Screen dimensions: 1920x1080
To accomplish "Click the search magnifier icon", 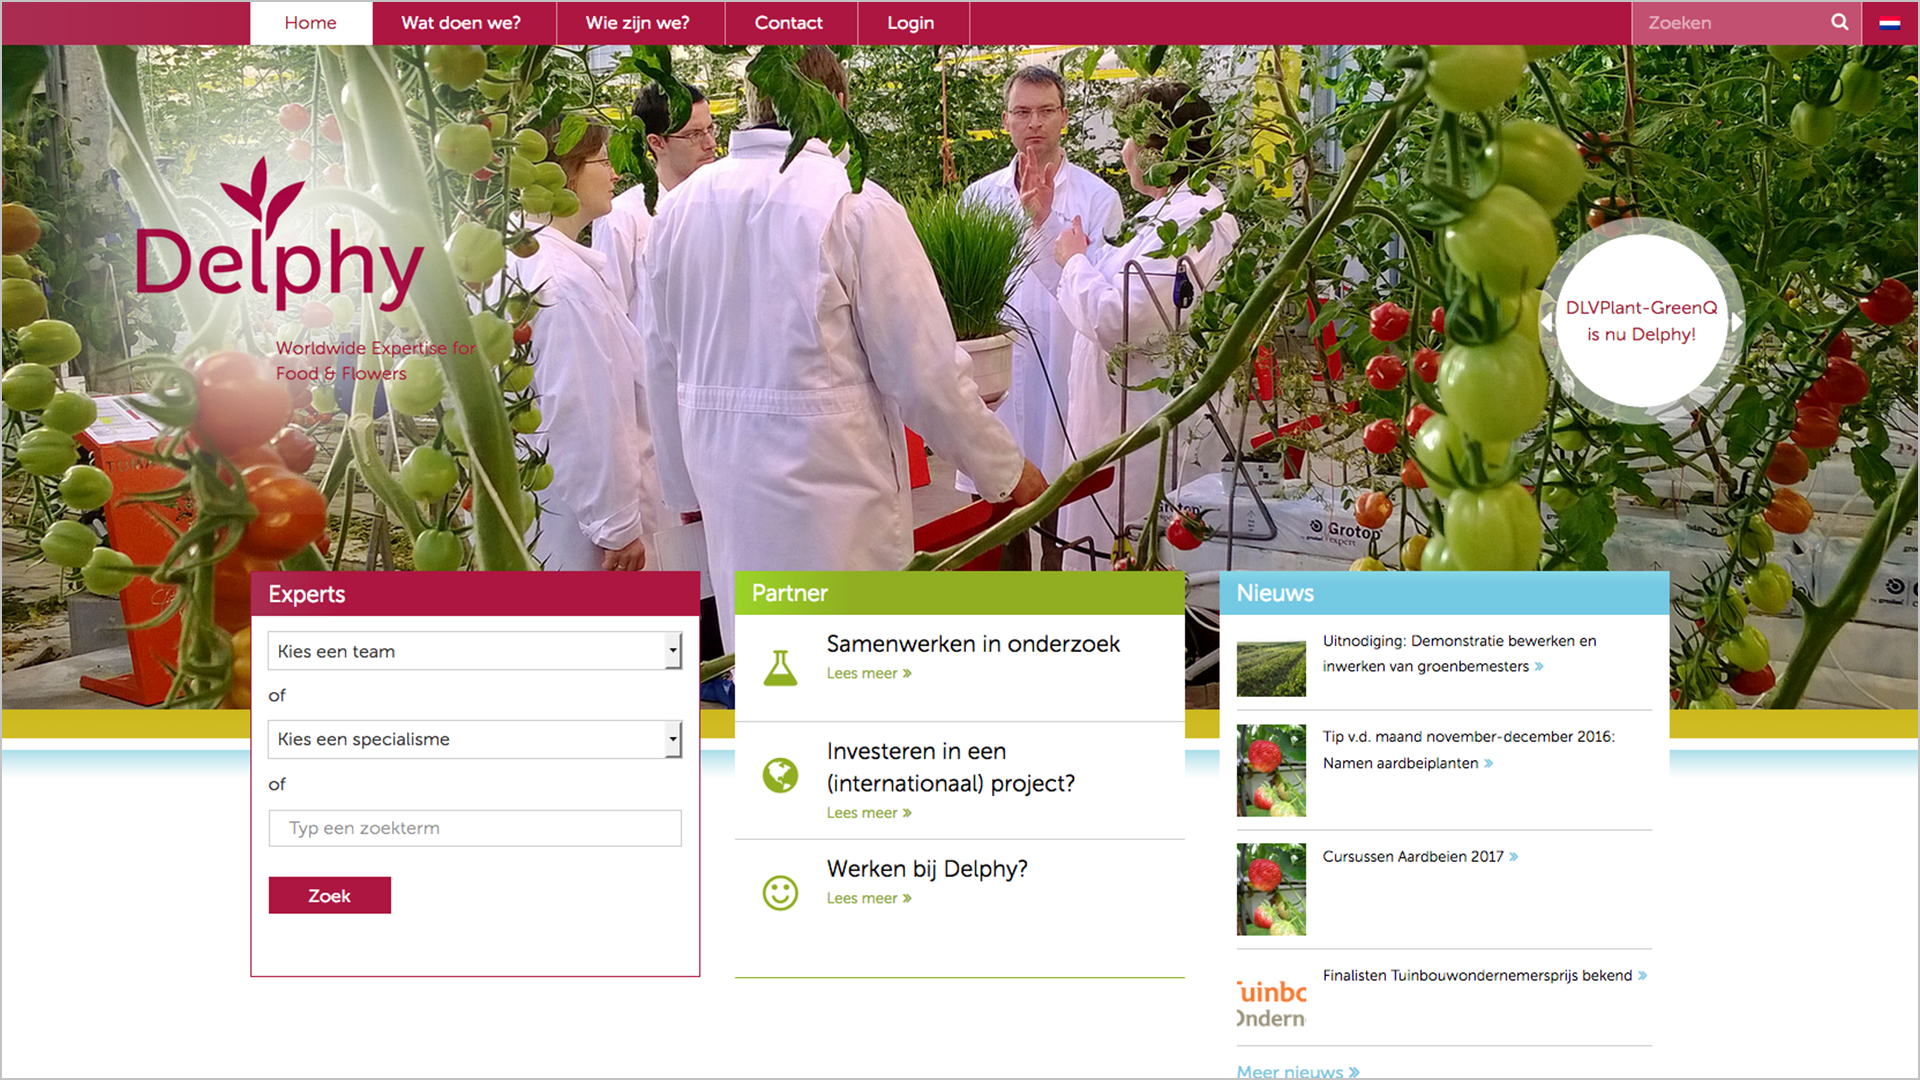I will (1839, 22).
